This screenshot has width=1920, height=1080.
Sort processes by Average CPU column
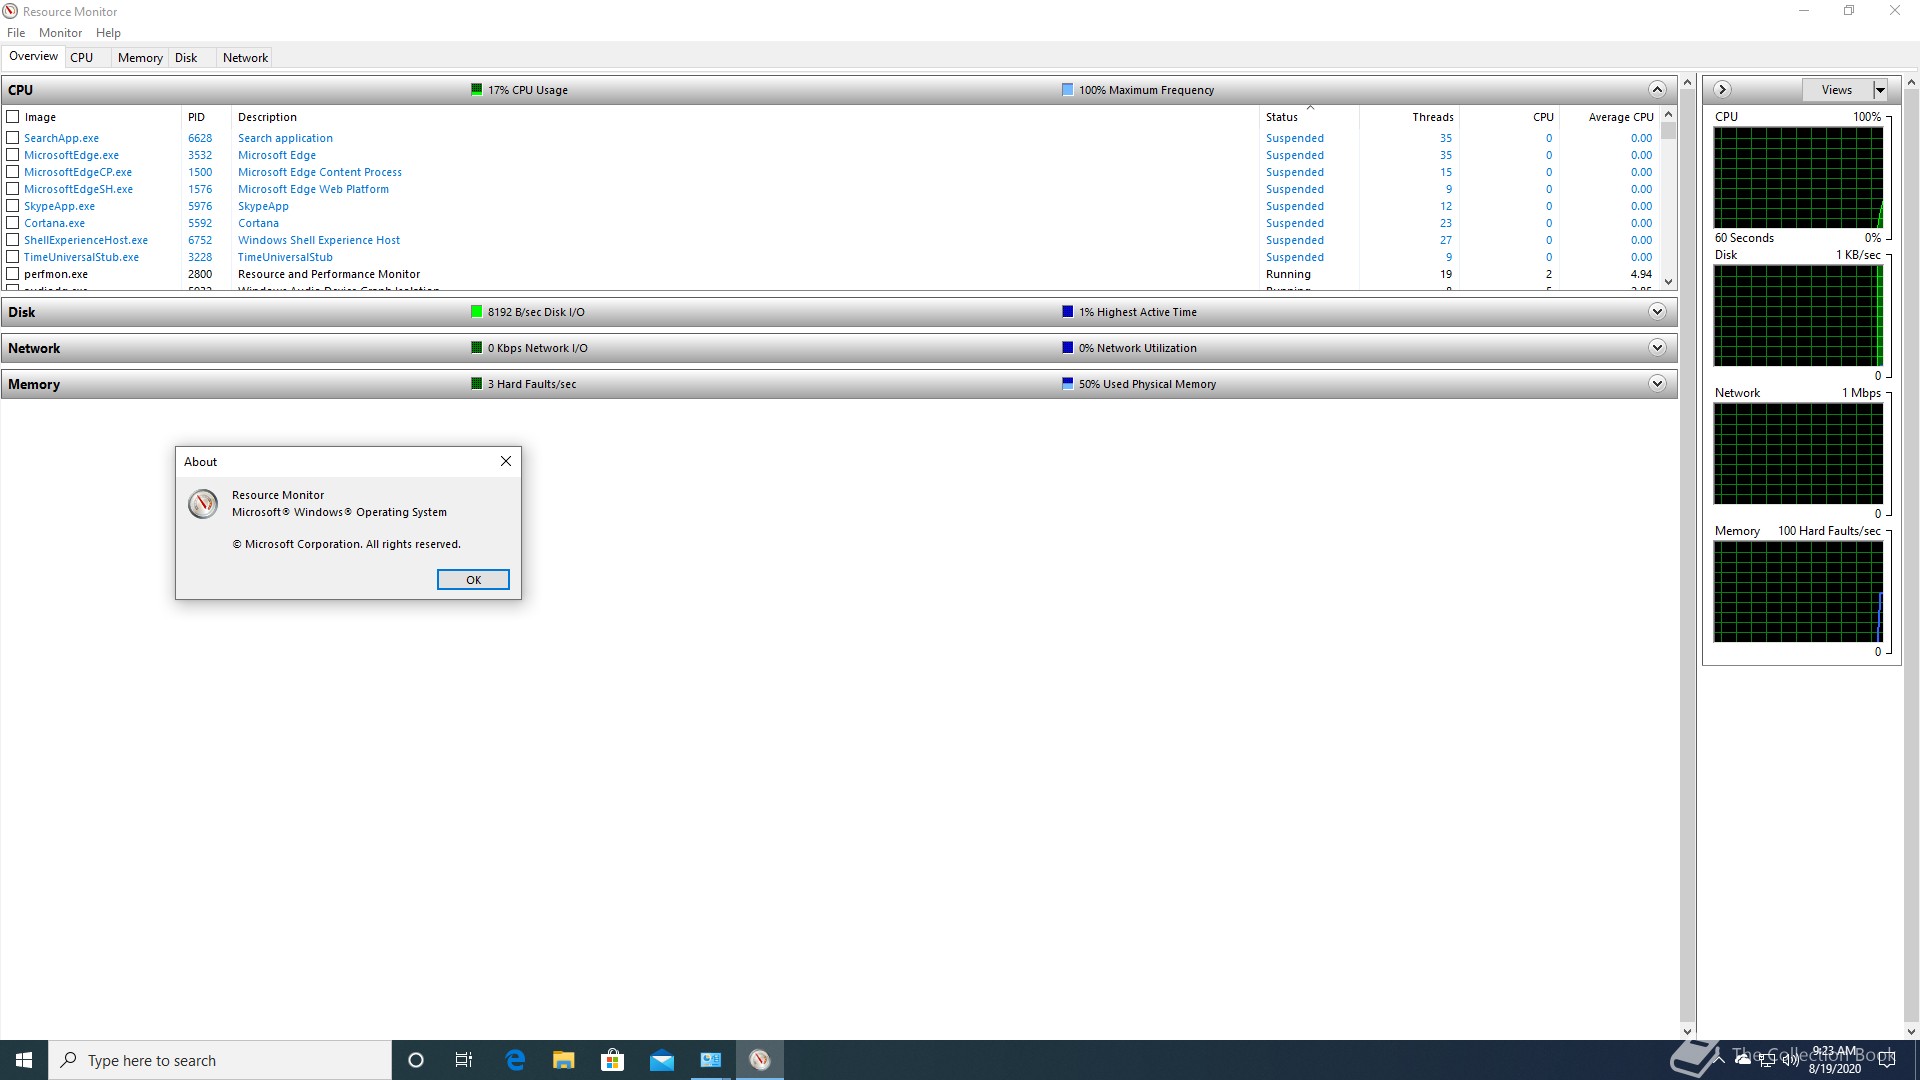(1620, 117)
